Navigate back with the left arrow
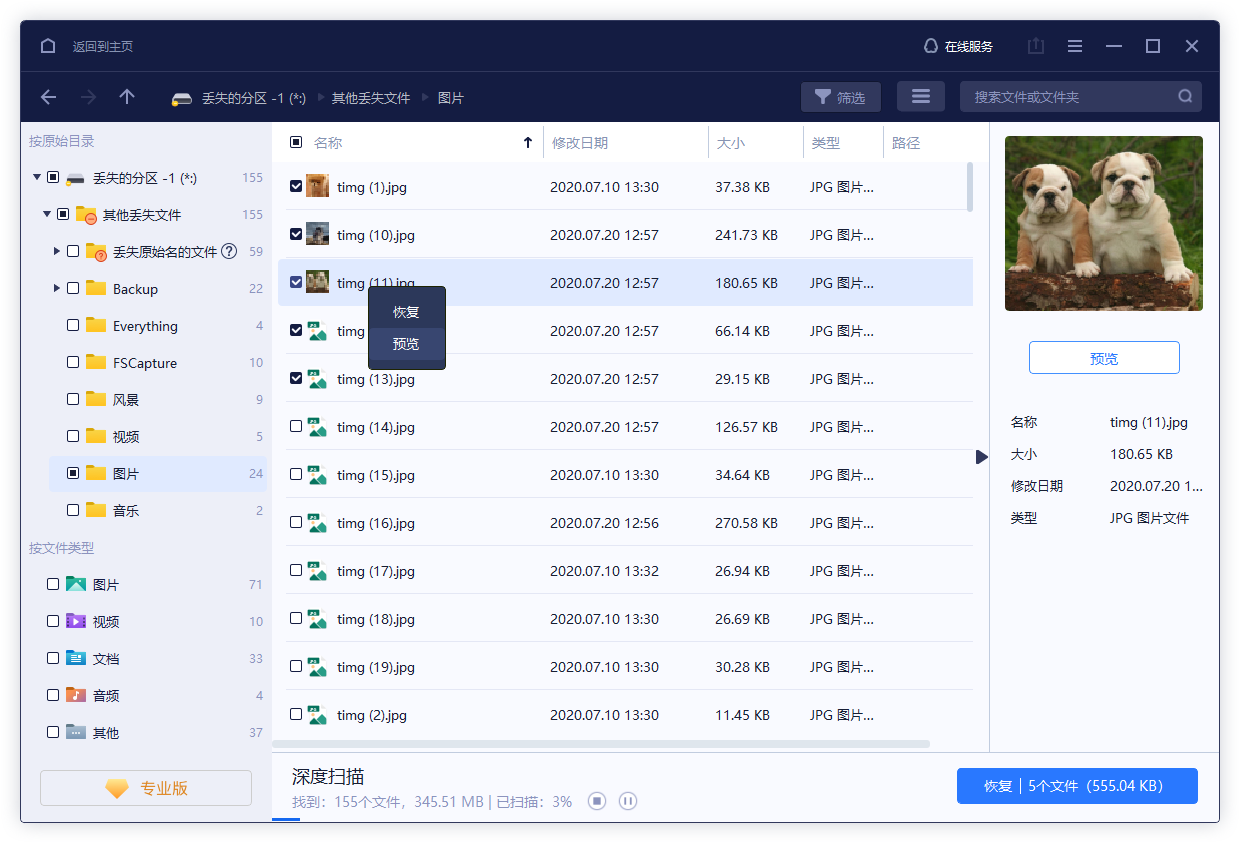 pos(48,97)
